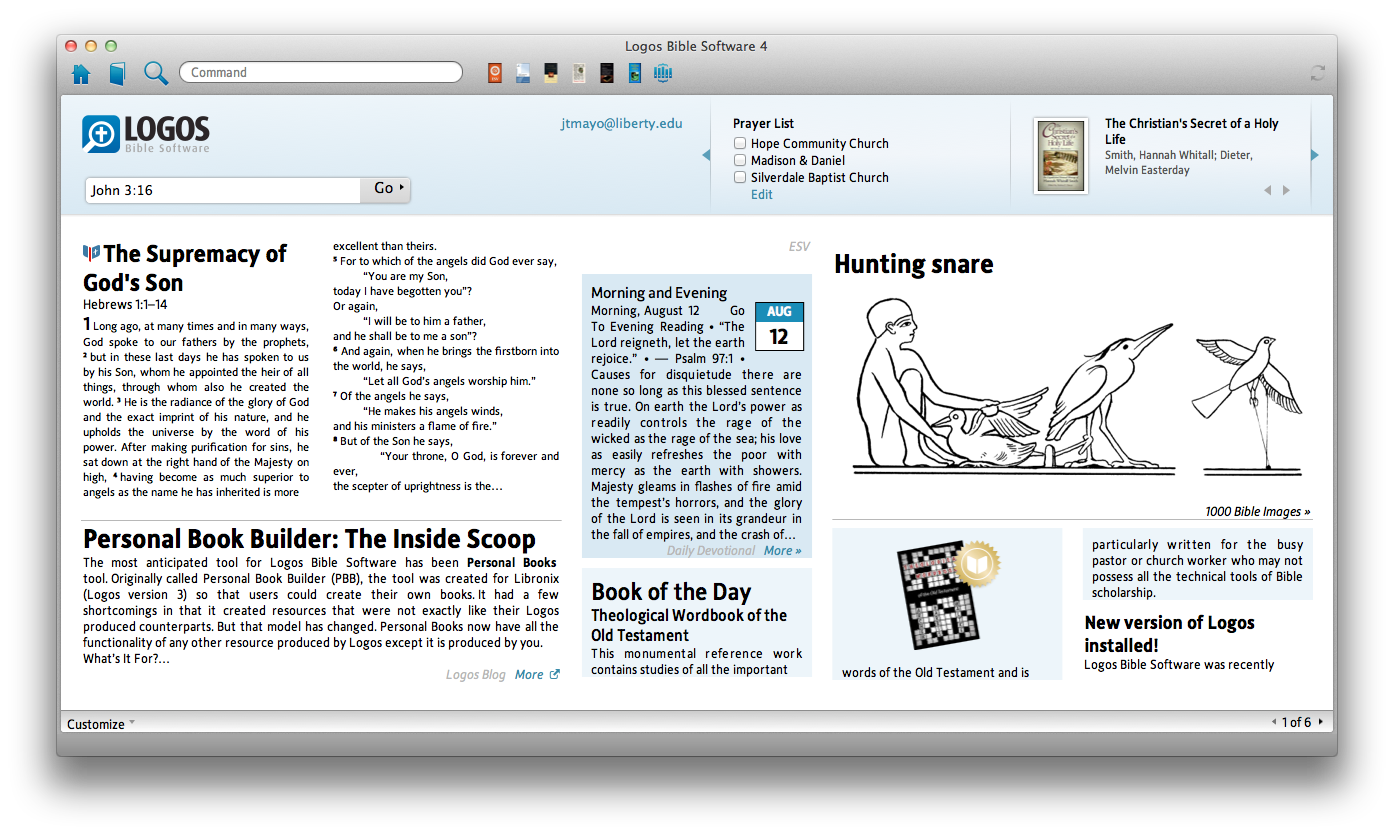
Task: Click the Logos Blog label
Action: pyautogui.click(x=476, y=675)
